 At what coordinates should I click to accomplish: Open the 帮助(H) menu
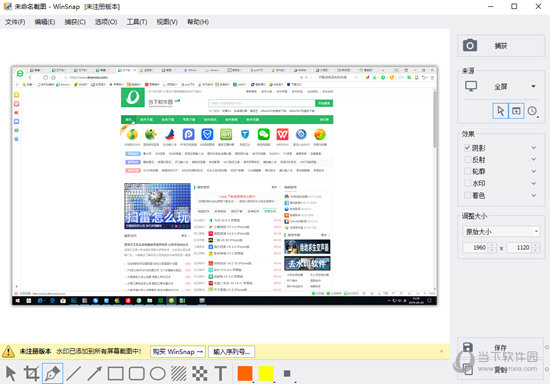coord(198,22)
